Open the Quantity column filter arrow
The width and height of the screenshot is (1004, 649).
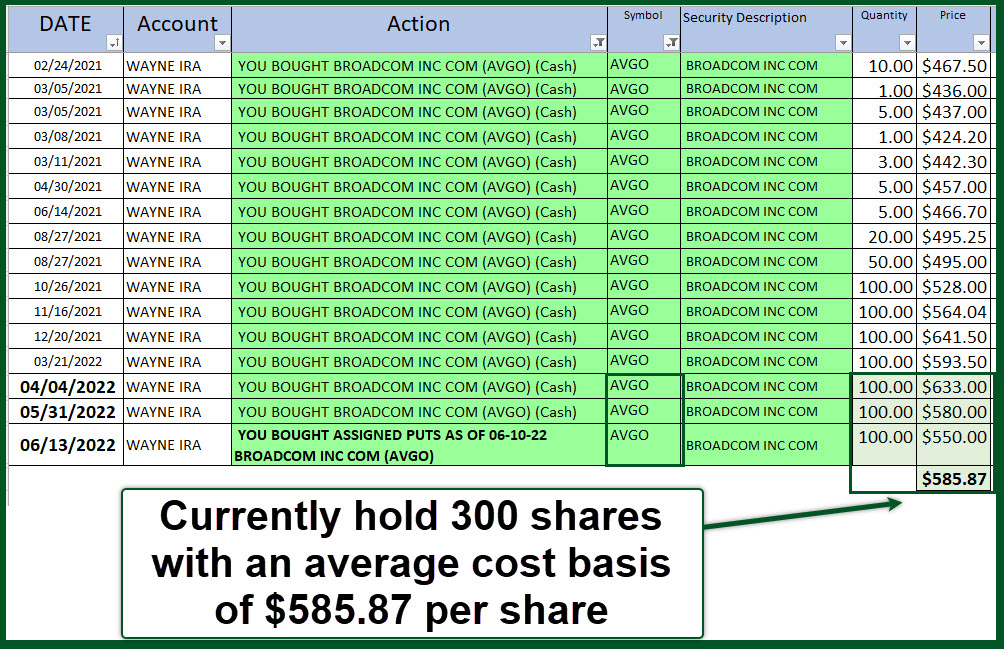[907, 43]
